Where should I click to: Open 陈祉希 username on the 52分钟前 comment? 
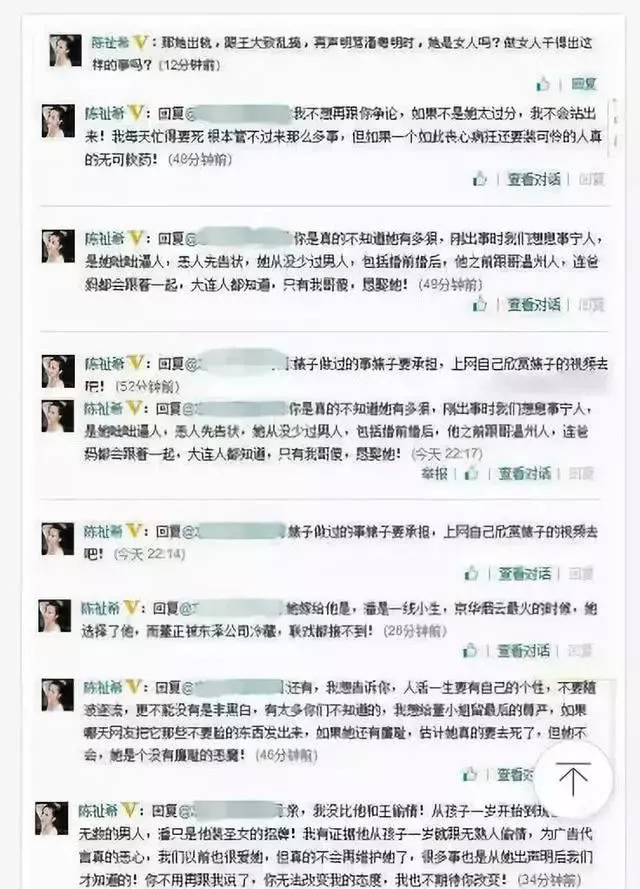104,363
